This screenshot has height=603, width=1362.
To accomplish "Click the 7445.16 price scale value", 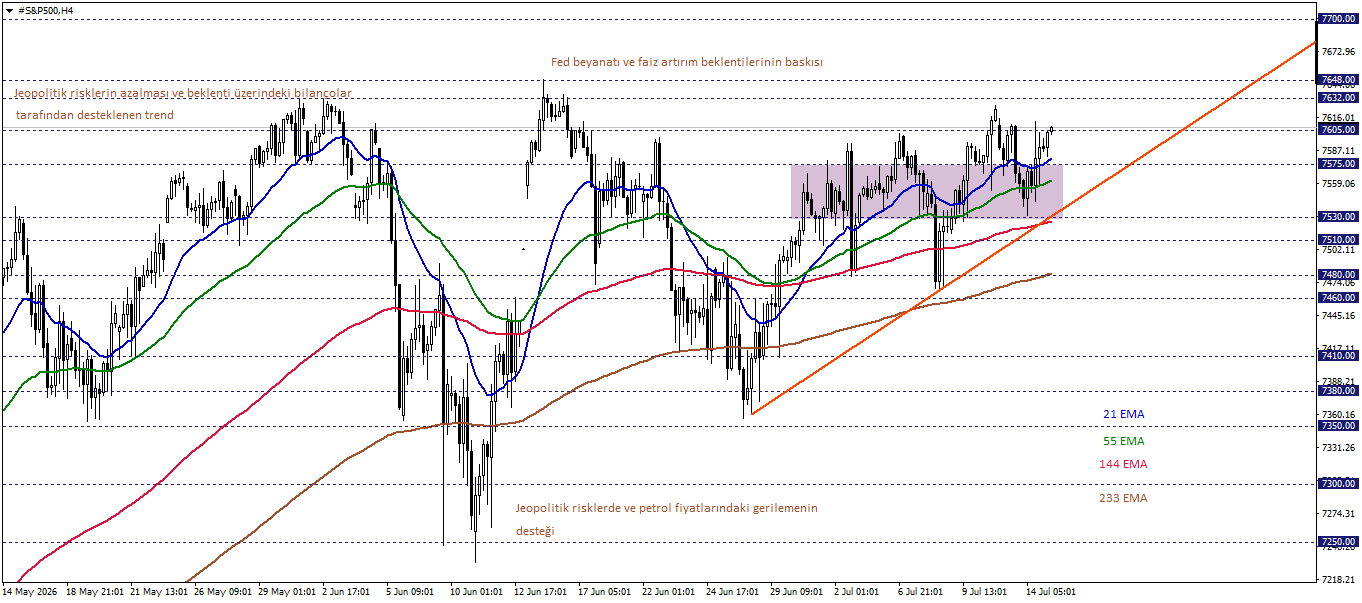I will click(x=1338, y=316).
